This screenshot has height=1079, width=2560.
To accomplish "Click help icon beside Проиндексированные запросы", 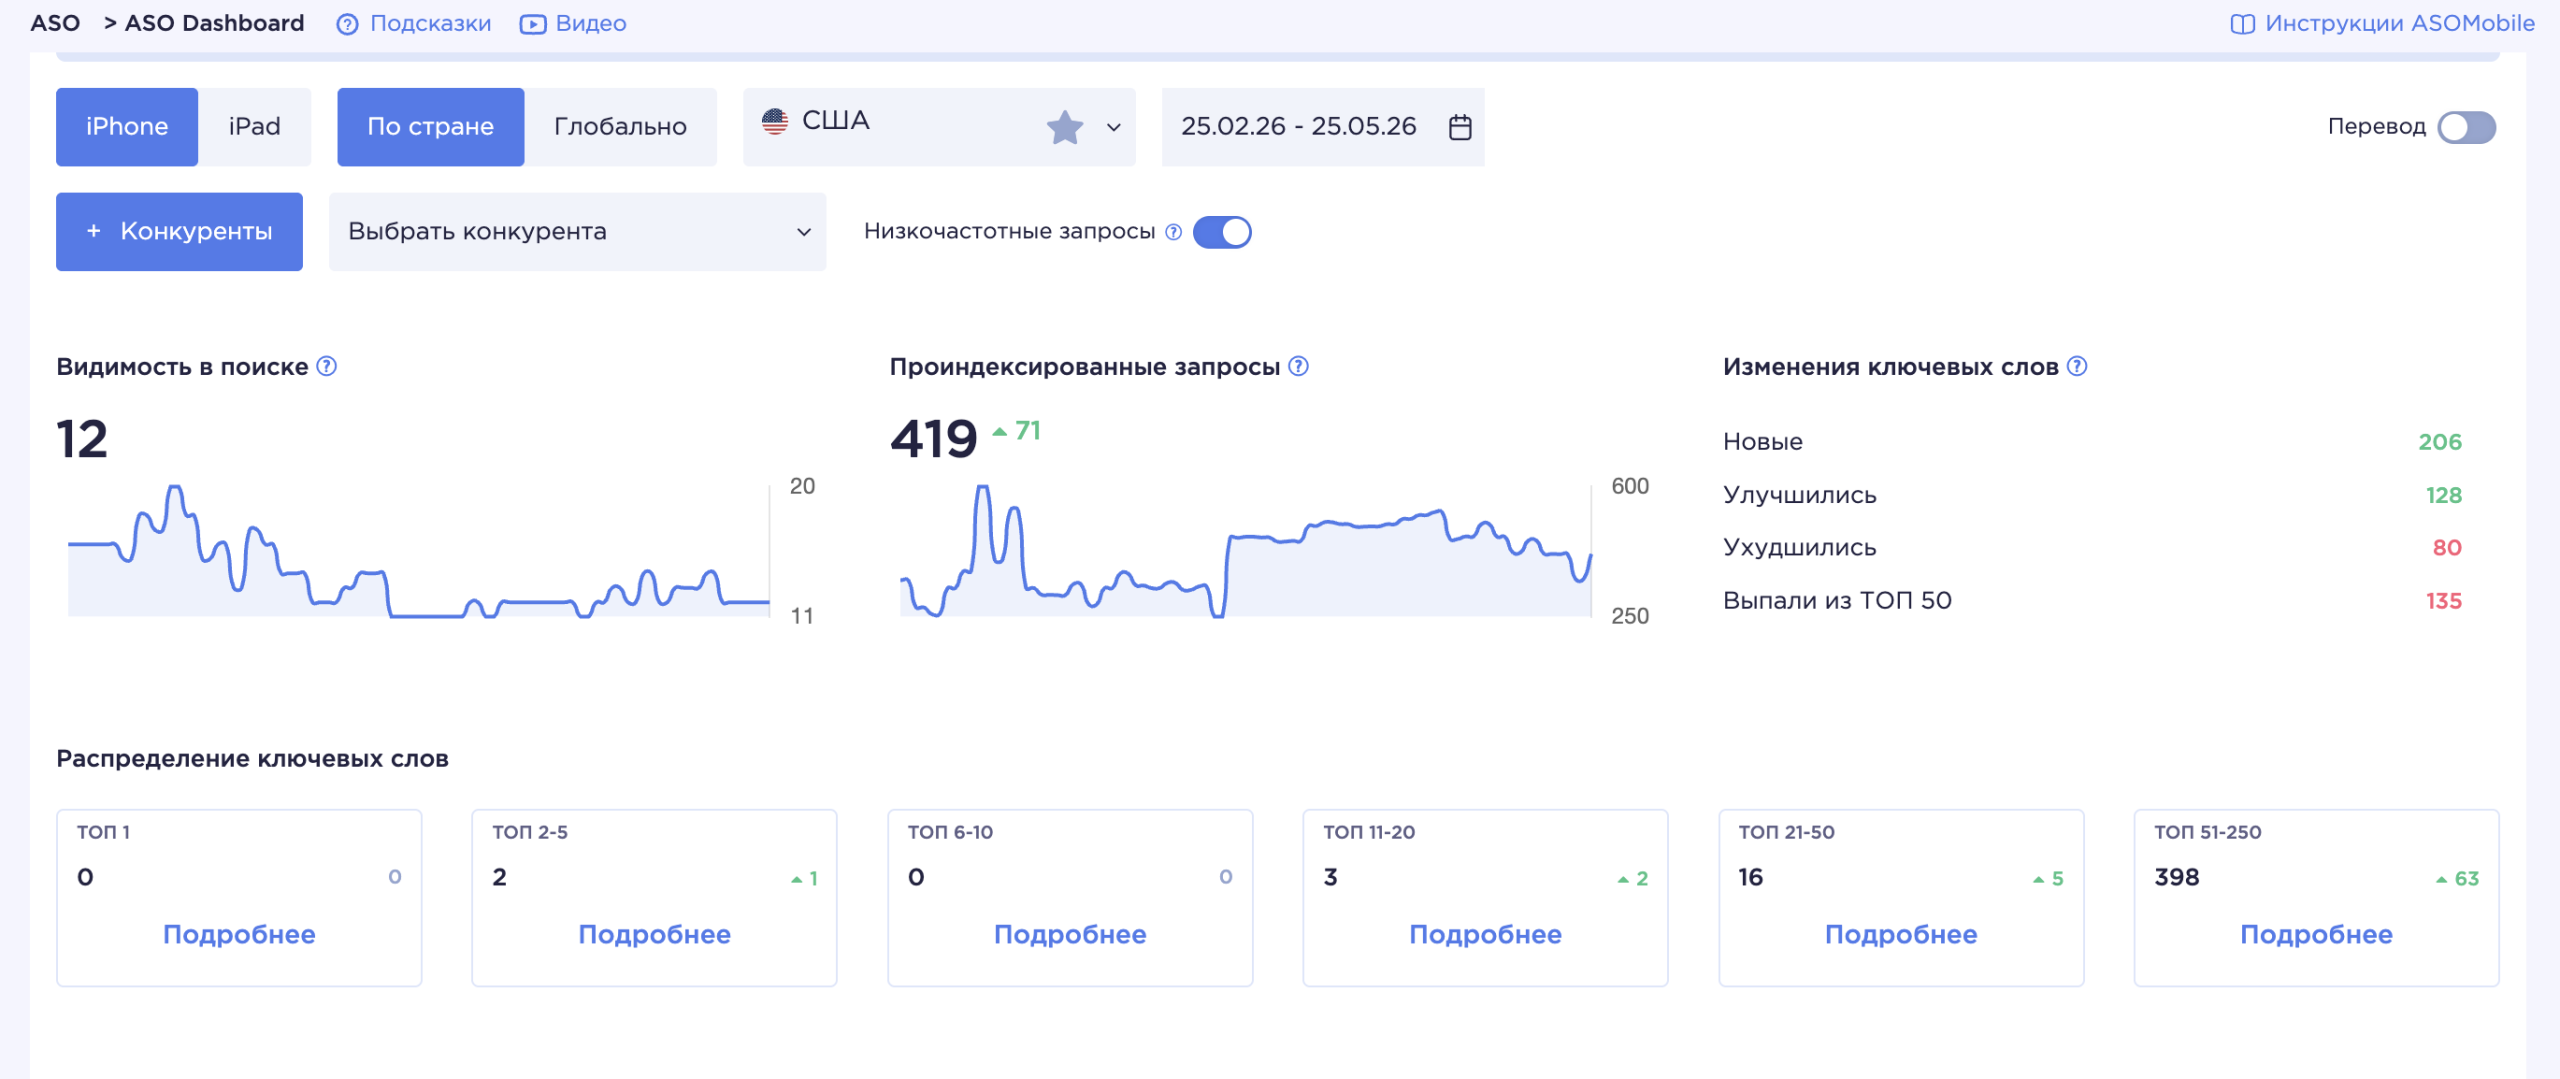I will [1299, 366].
